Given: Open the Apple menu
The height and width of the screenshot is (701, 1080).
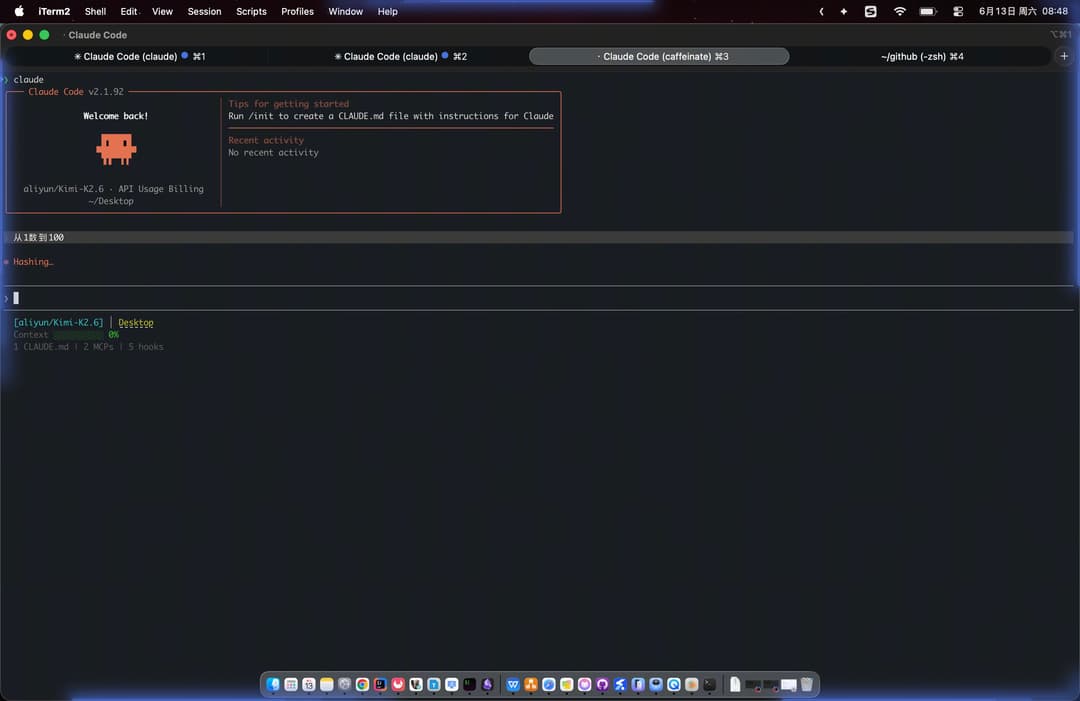Looking at the screenshot, I should 19,11.
